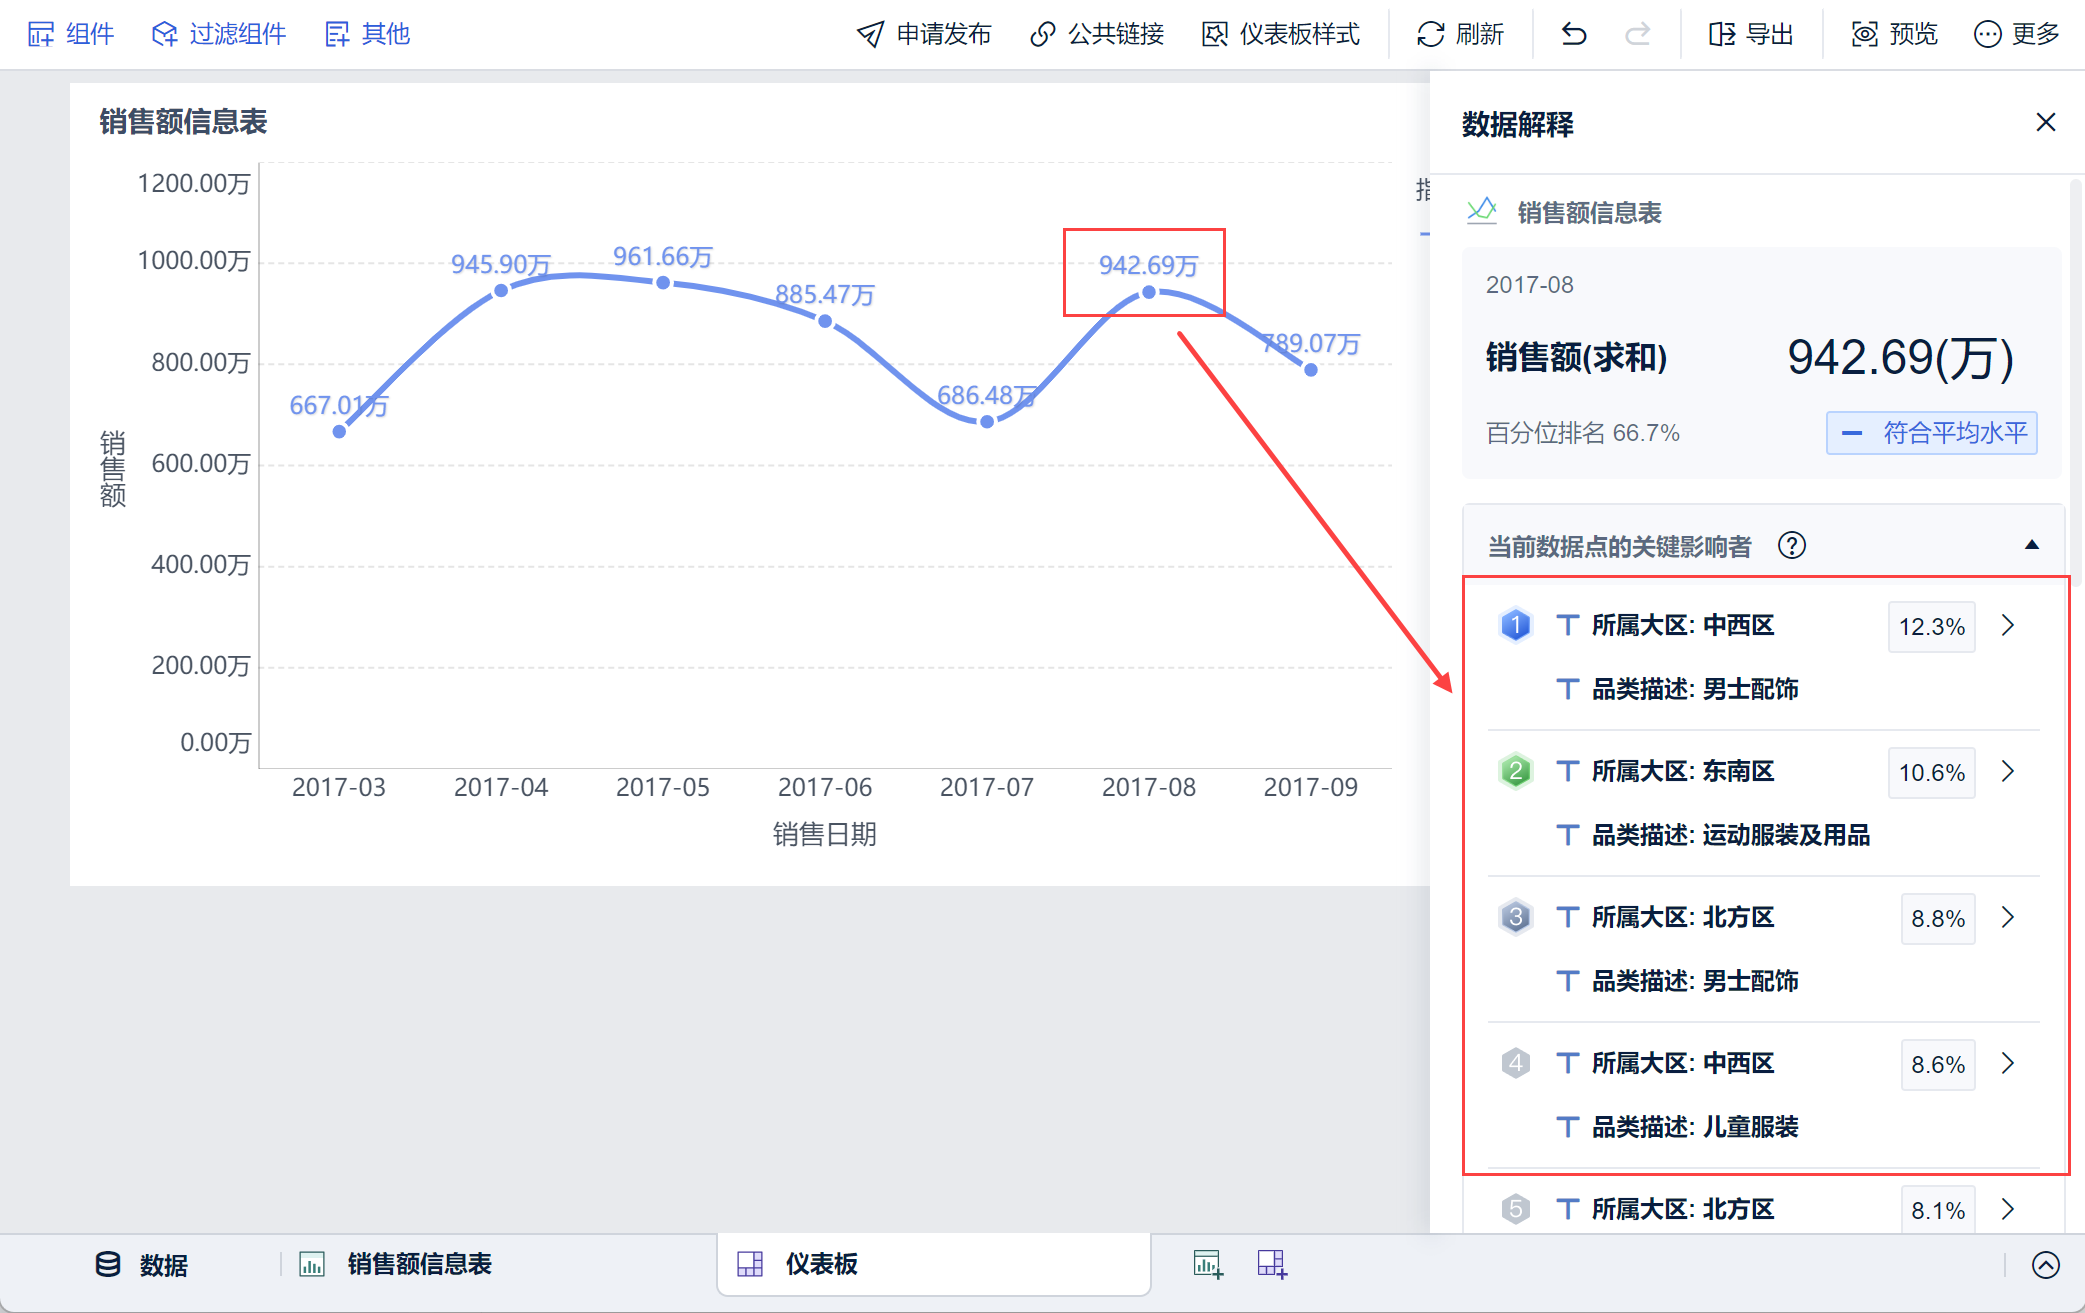This screenshot has height=1313, width=2085.
Task: Close the 数据解释 panel
Action: [x=2045, y=123]
